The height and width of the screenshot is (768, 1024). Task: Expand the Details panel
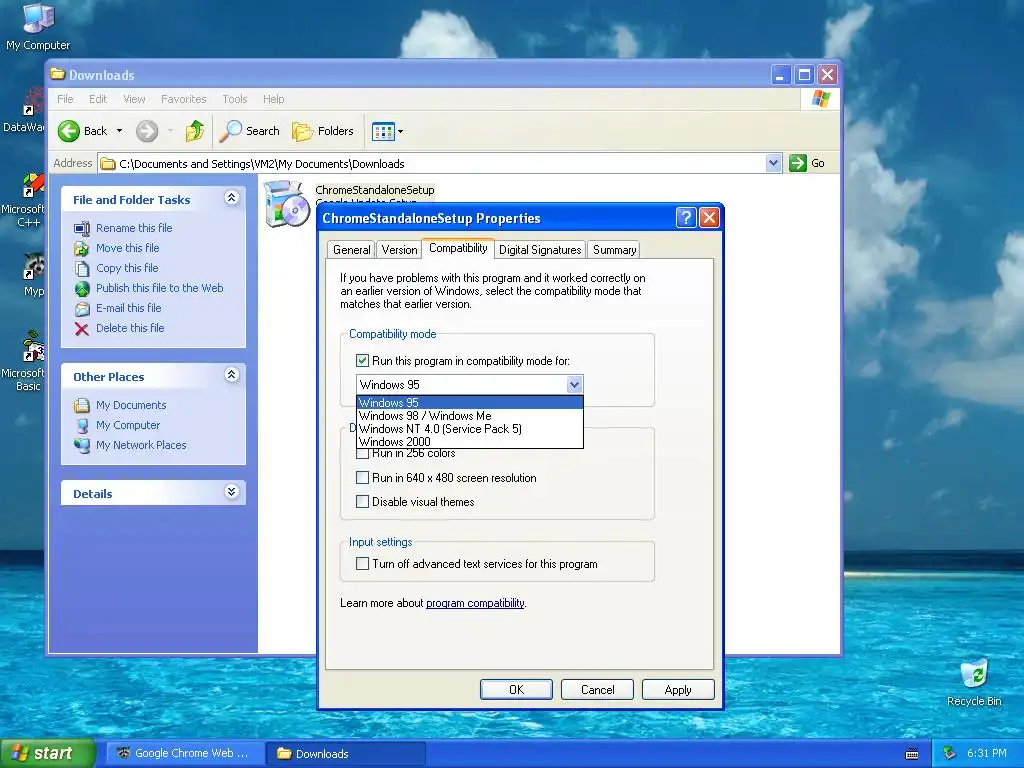(231, 492)
